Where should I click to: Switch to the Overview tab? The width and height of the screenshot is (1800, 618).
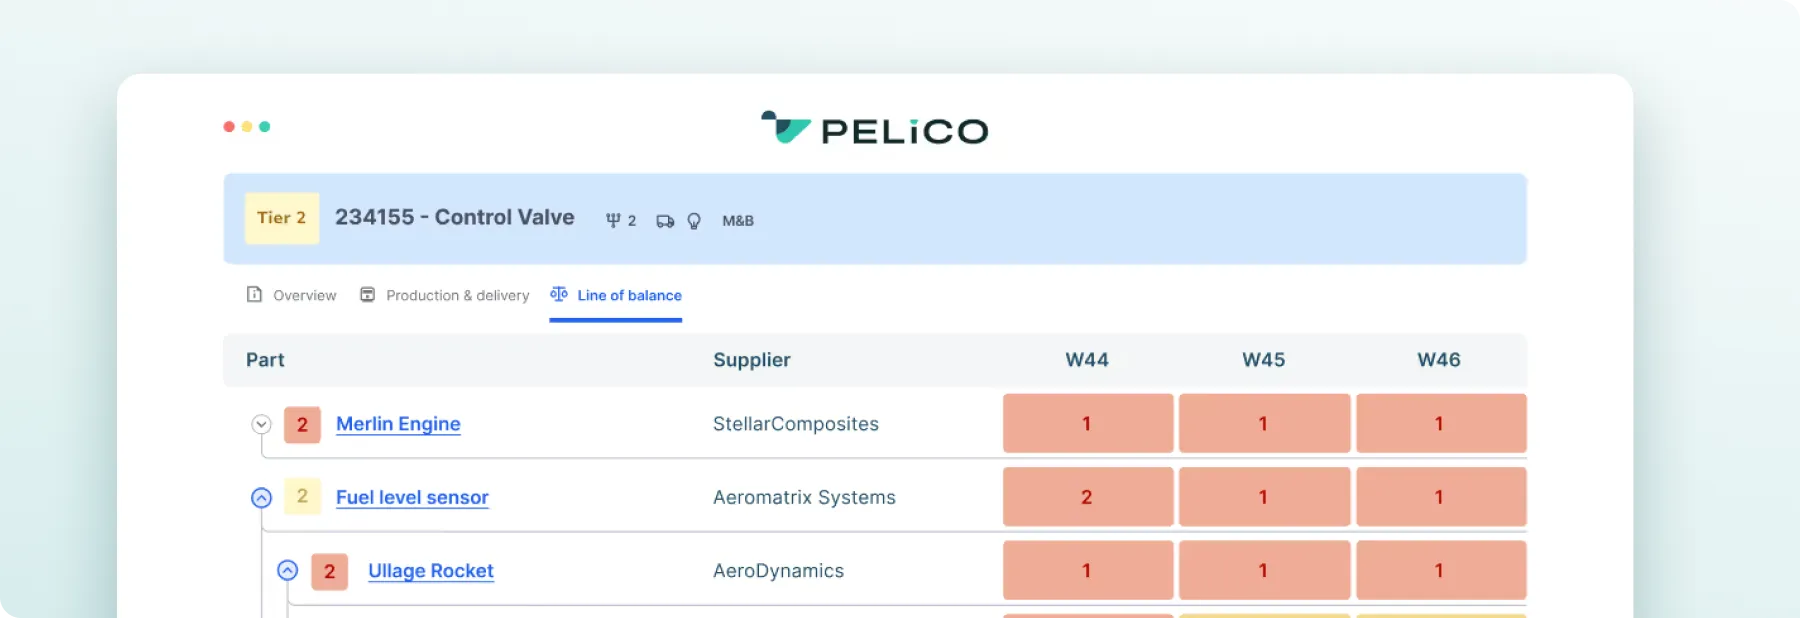point(304,295)
